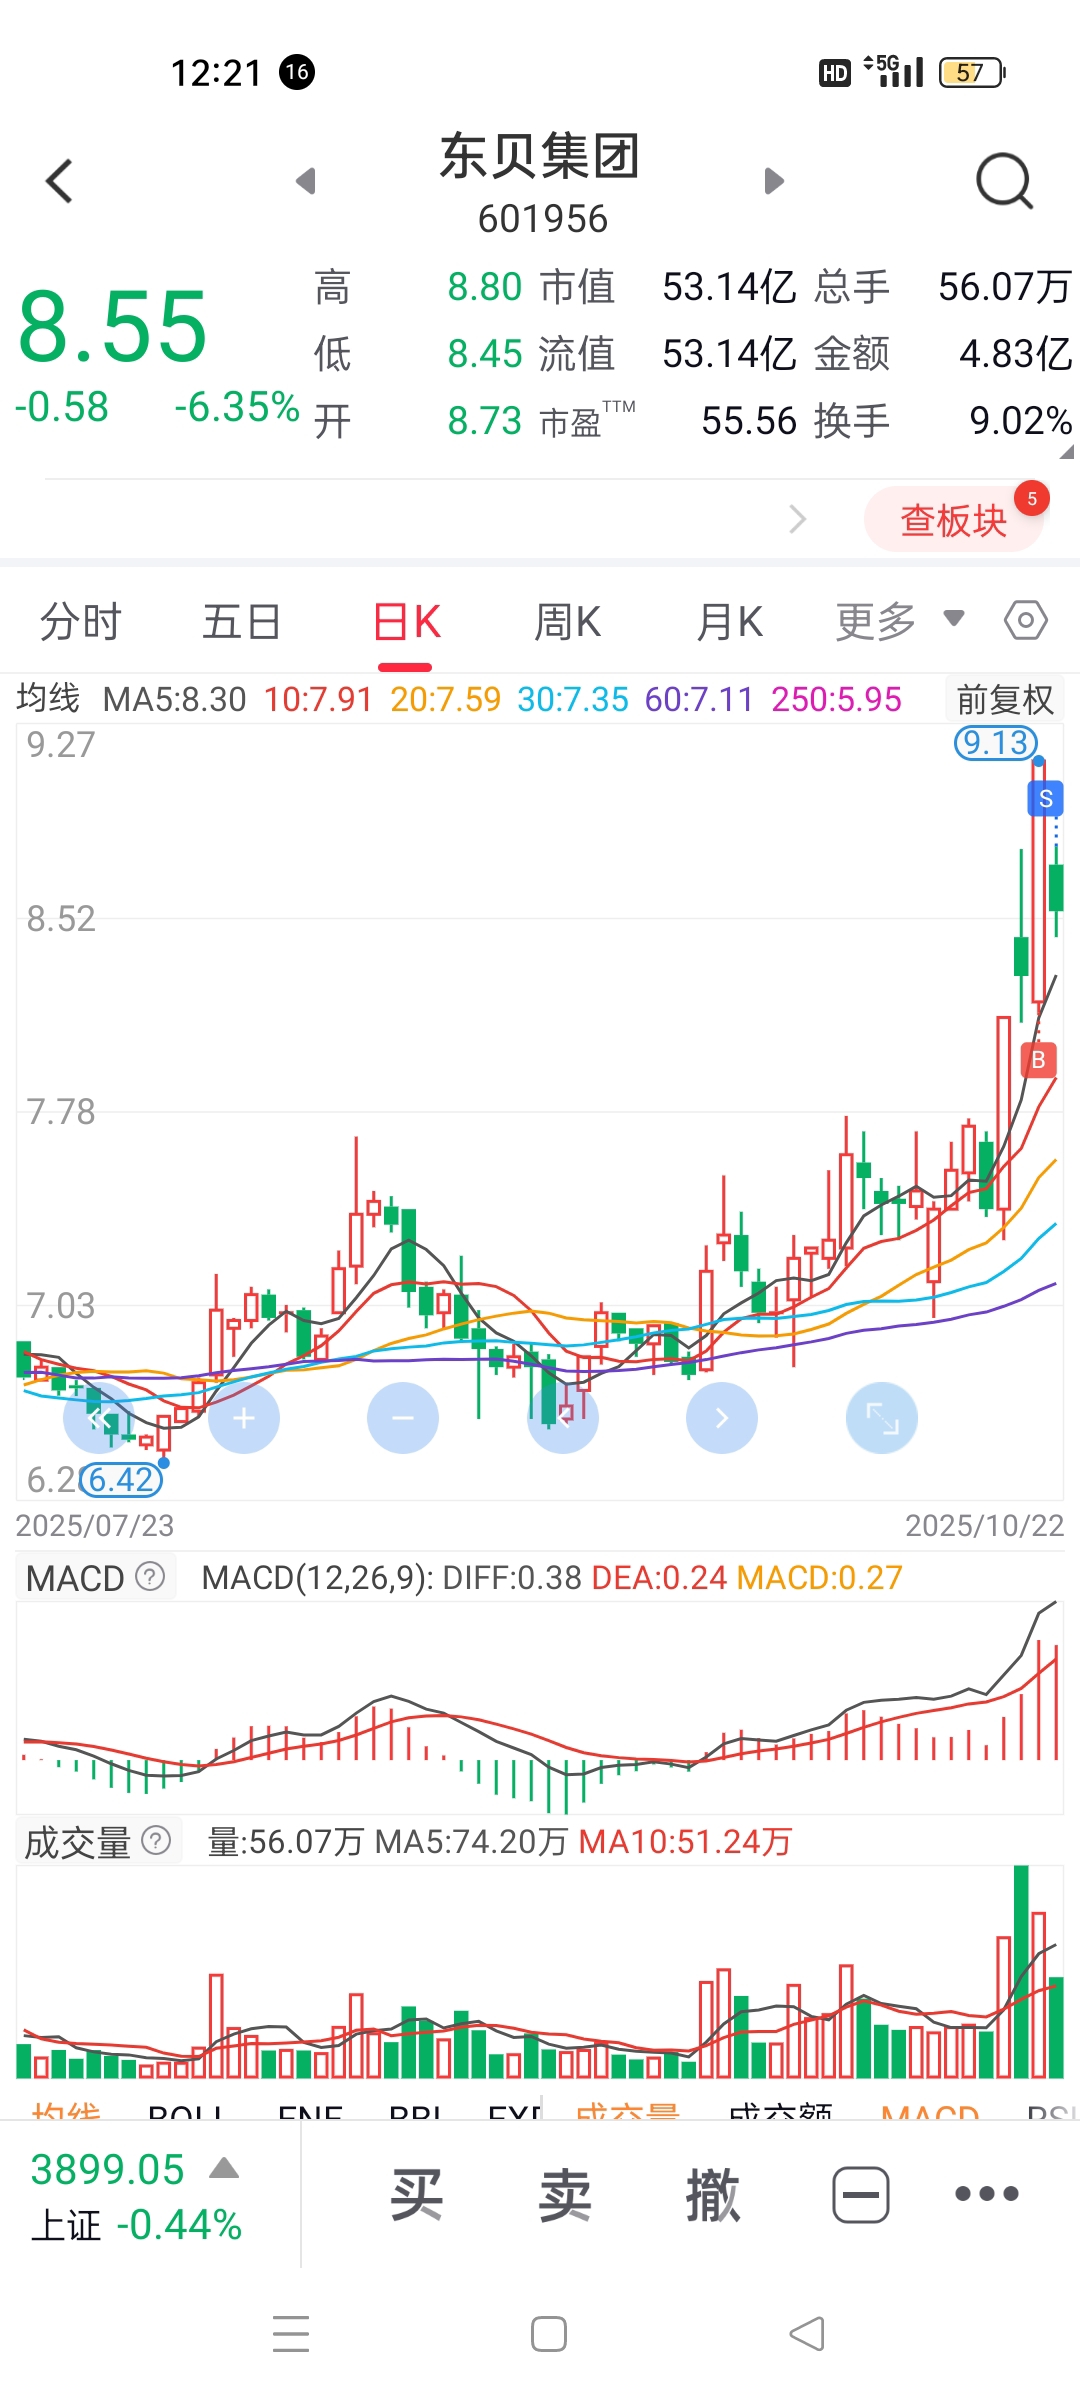Open help icon next to MACD label
This screenshot has width=1080, height=2400.
click(150, 1577)
